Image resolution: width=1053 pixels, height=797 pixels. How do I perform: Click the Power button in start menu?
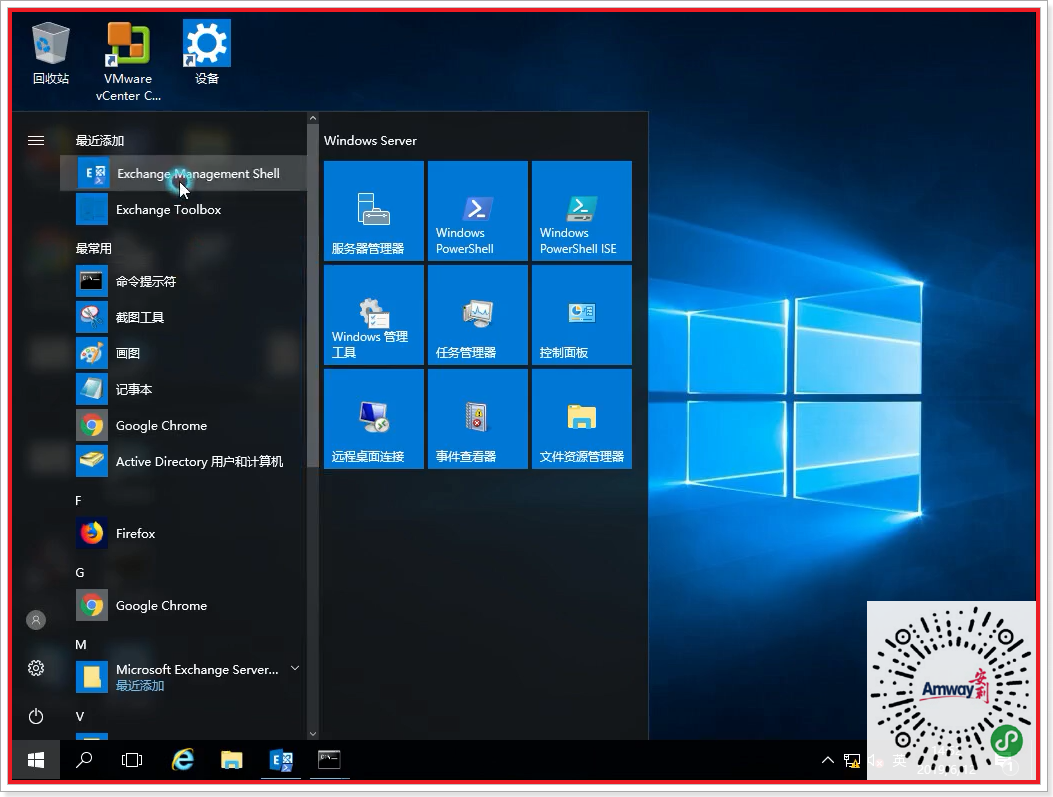[36, 716]
